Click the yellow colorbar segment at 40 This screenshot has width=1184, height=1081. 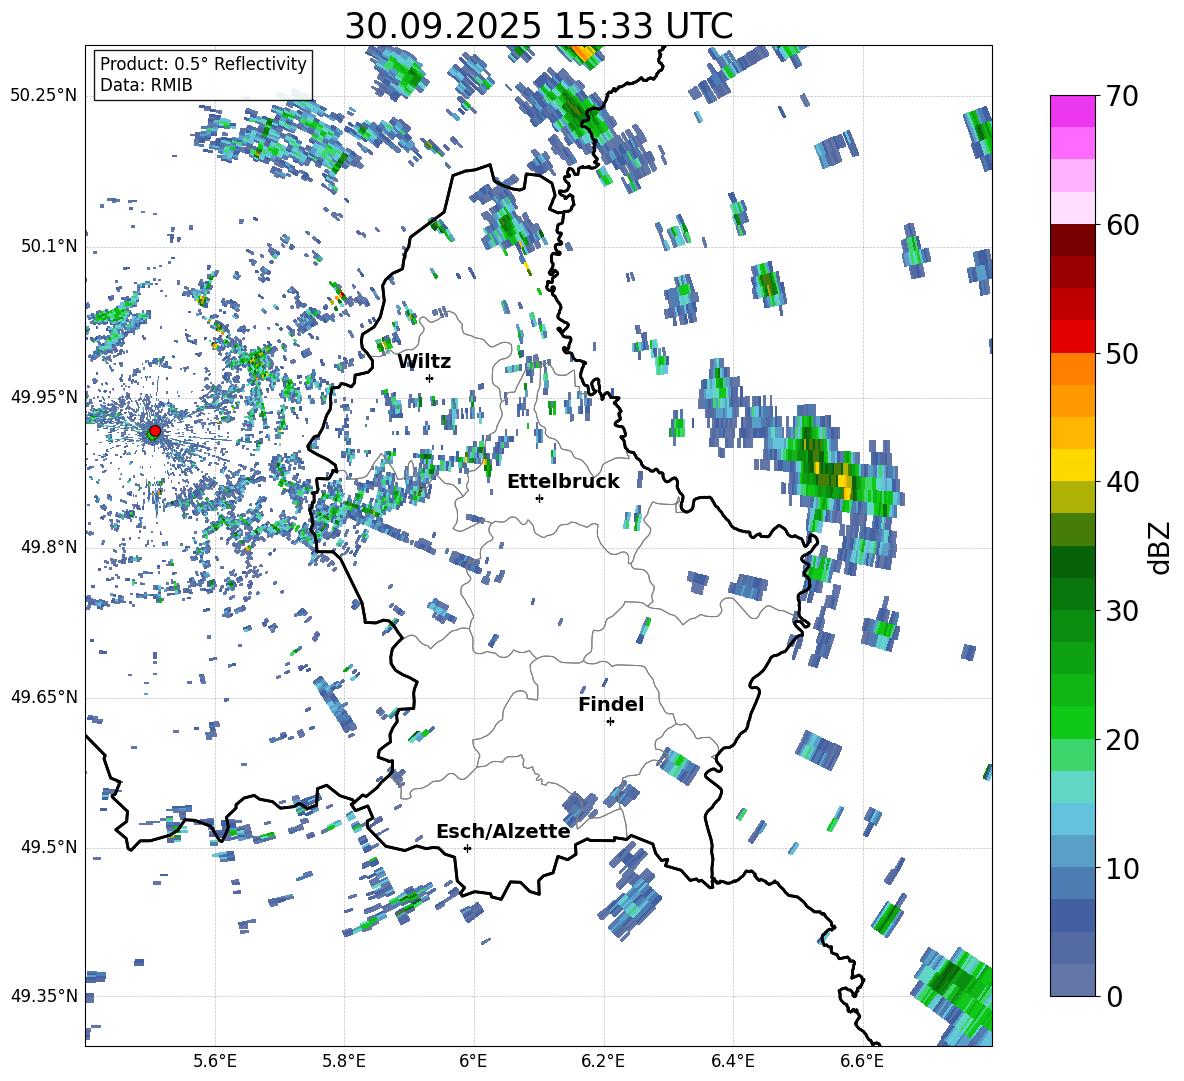[x=1072, y=465]
